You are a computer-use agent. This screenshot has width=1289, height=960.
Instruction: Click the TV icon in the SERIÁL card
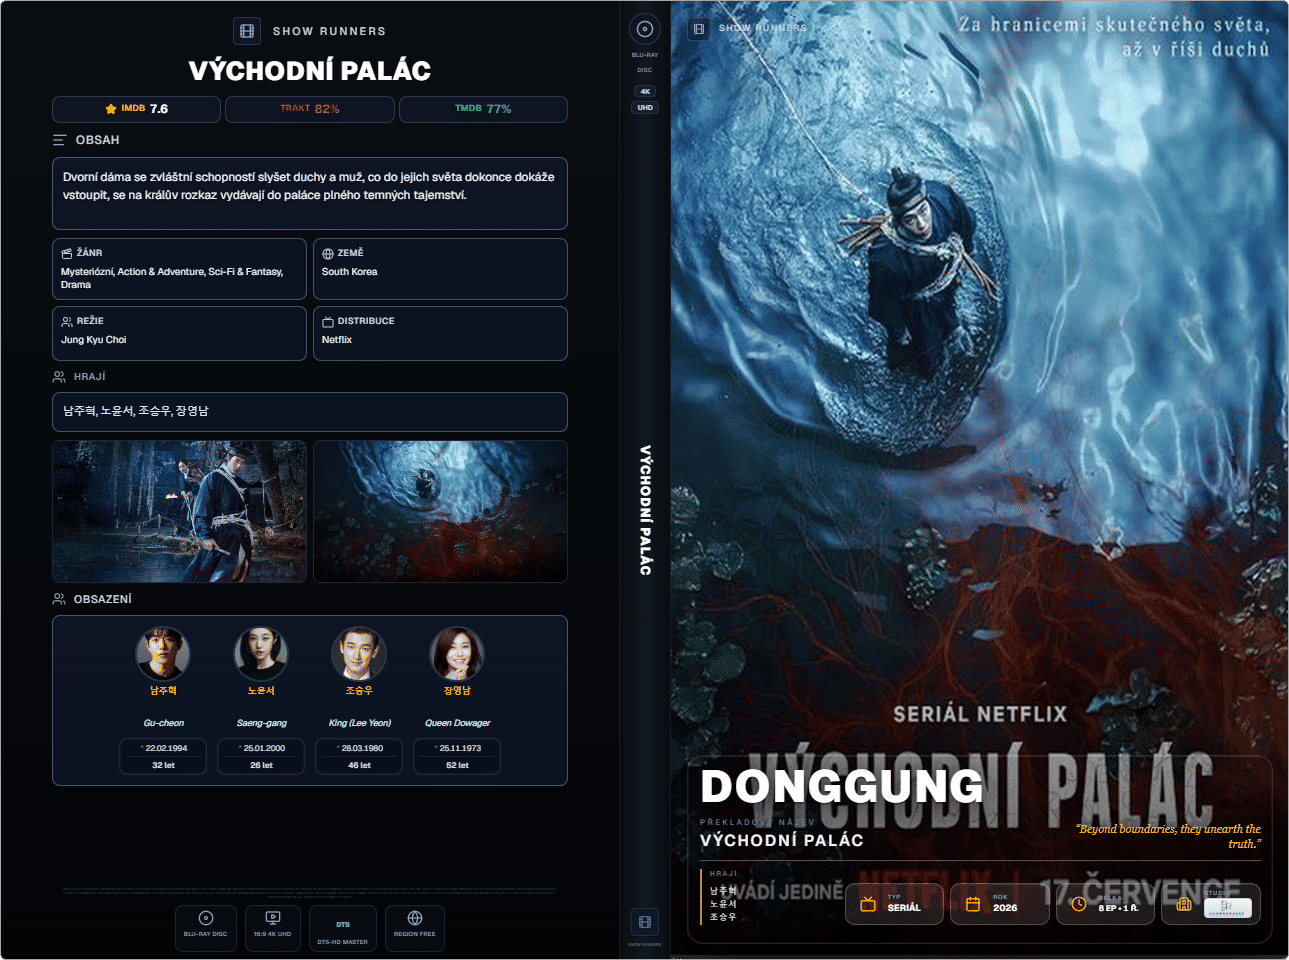pos(868,904)
